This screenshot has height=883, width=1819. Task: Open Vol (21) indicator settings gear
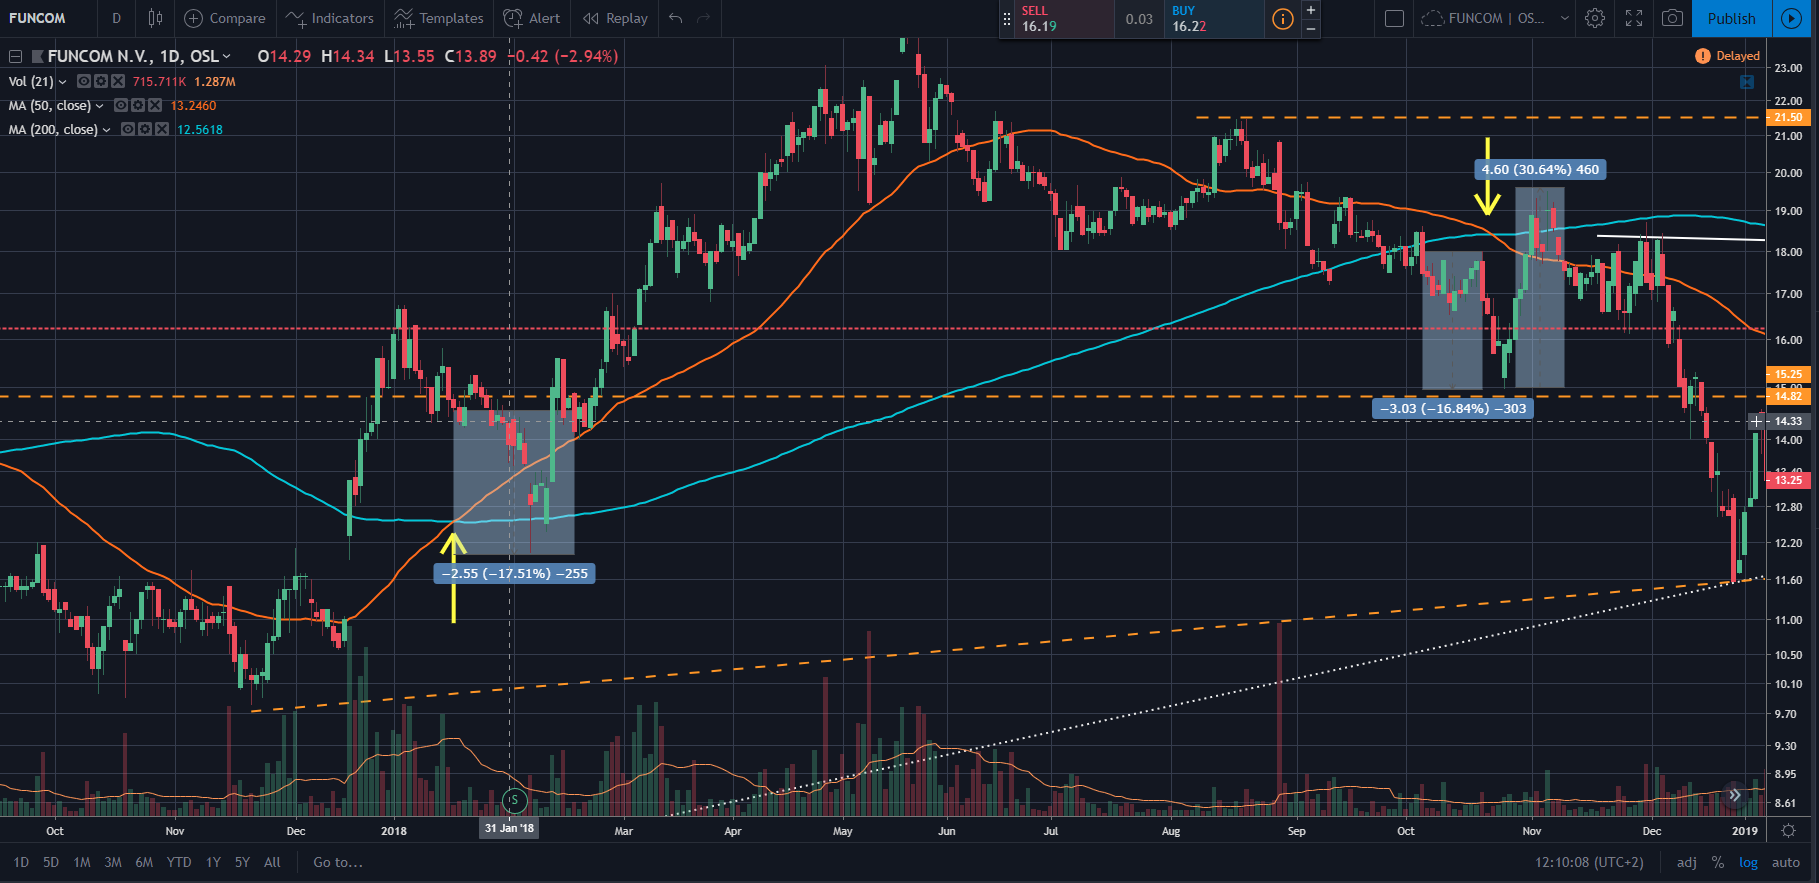pyautogui.click(x=101, y=81)
